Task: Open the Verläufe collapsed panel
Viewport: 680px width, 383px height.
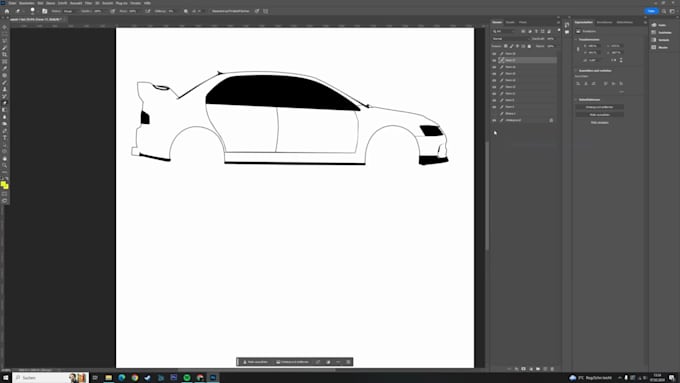Action: tap(660, 40)
